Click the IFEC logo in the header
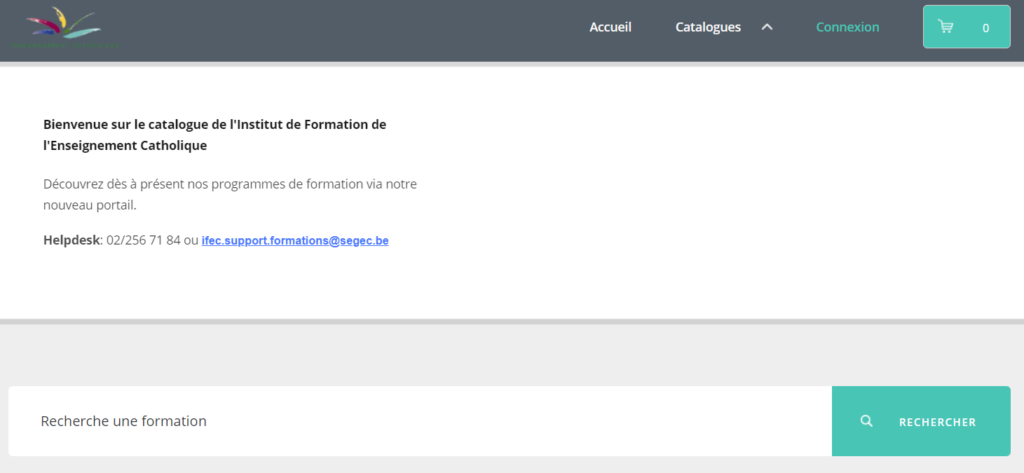1024x473 pixels. point(63,28)
